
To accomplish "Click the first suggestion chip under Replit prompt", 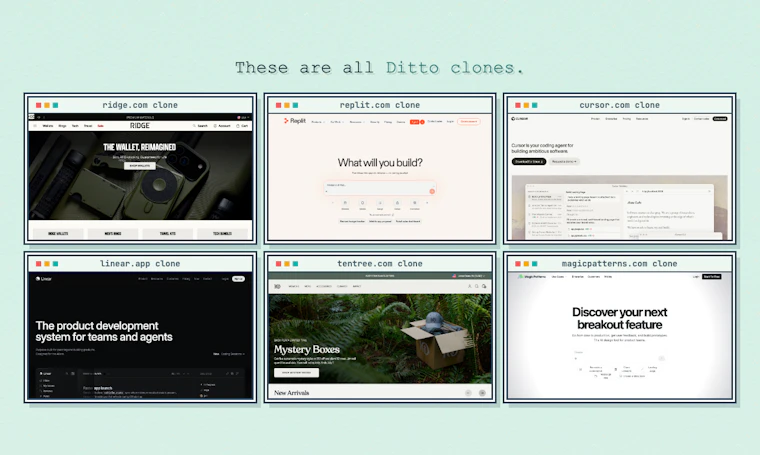I will 352,221.
